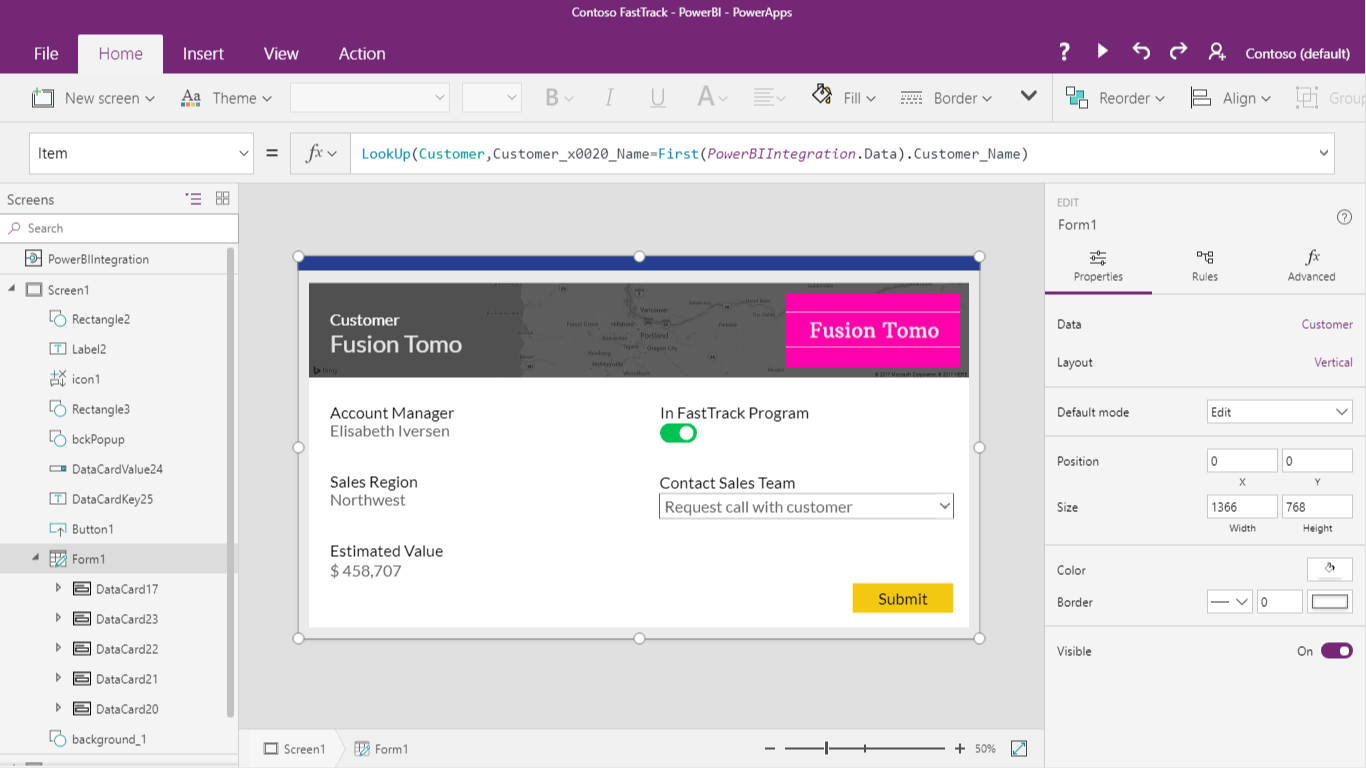The width and height of the screenshot is (1366, 768).
Task: Click the Preview app play icon
Action: point(1102,51)
